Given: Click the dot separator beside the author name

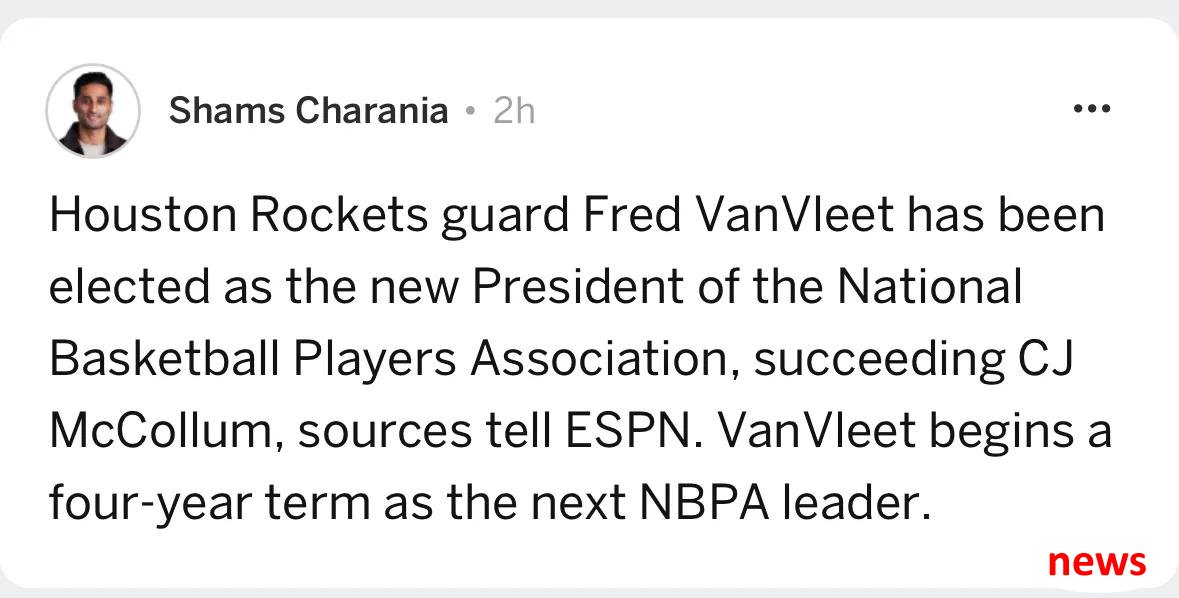Looking at the screenshot, I should 471,112.
